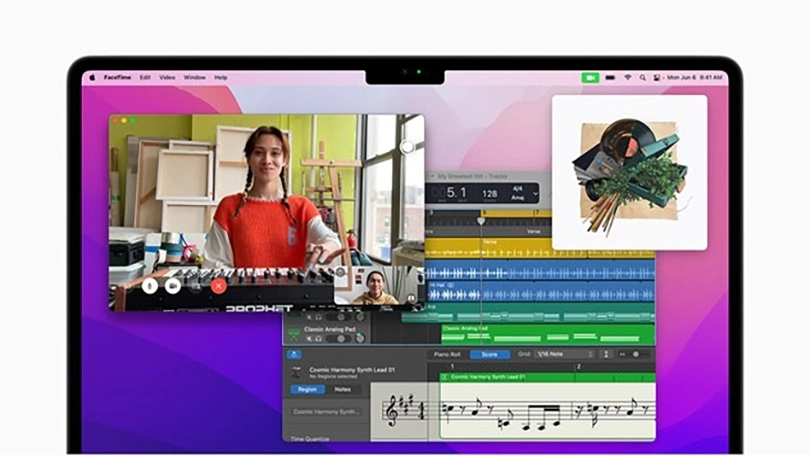Viewport: 810px width, 456px height.
Task: Click the 128 tempo value in the LCD
Action: 490,194
